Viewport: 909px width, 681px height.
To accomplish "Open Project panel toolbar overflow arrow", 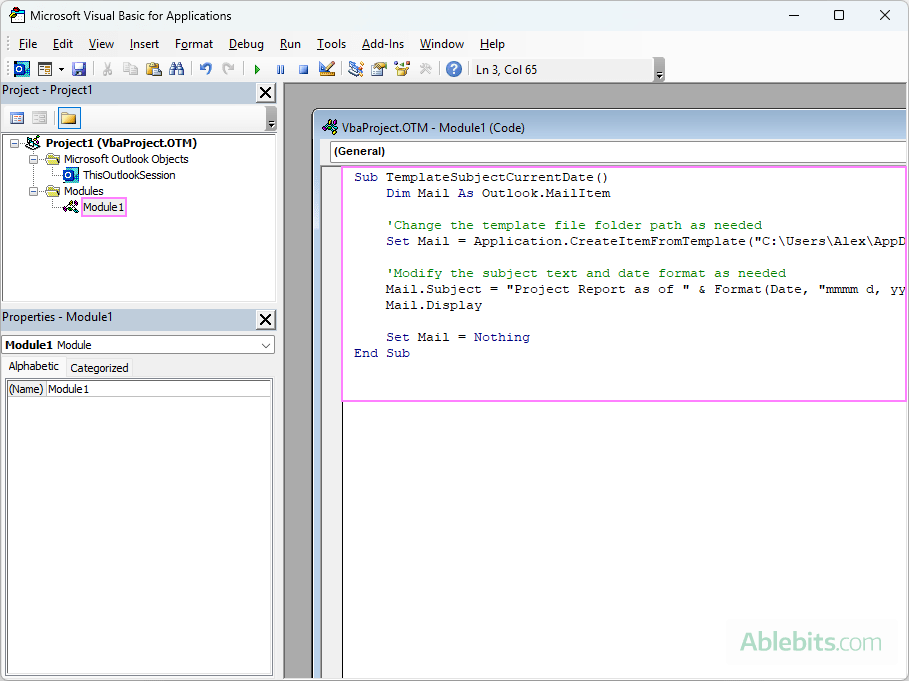I will pos(271,119).
